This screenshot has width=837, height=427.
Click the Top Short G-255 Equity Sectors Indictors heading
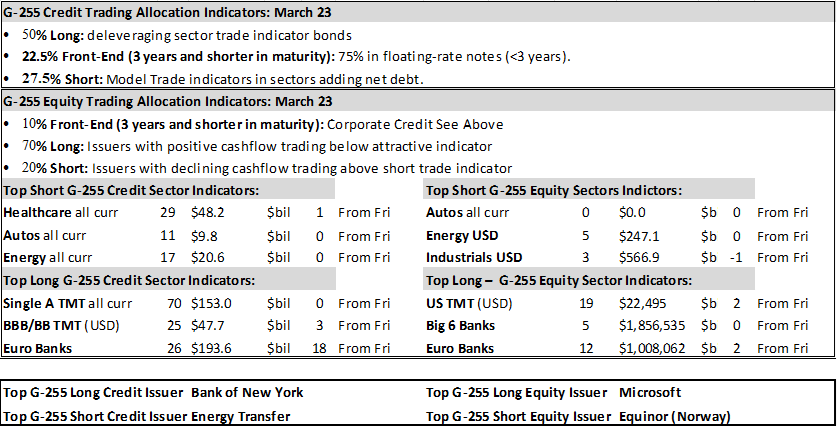point(554,191)
